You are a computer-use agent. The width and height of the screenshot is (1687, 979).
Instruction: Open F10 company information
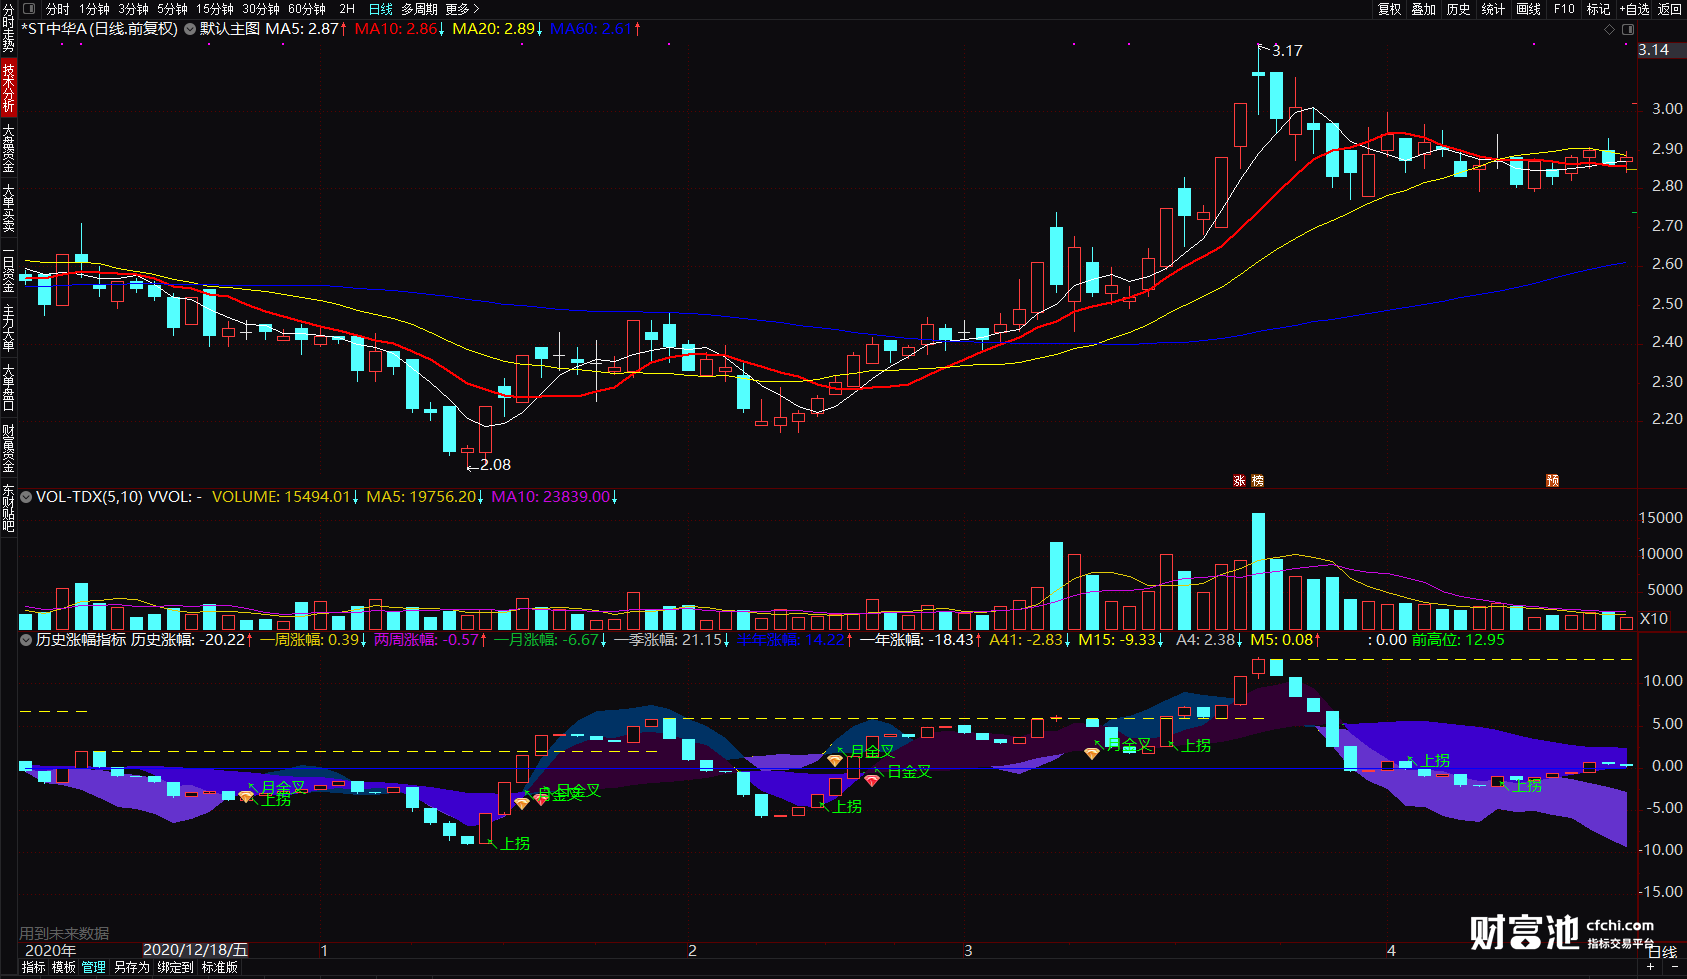[x=1564, y=9]
